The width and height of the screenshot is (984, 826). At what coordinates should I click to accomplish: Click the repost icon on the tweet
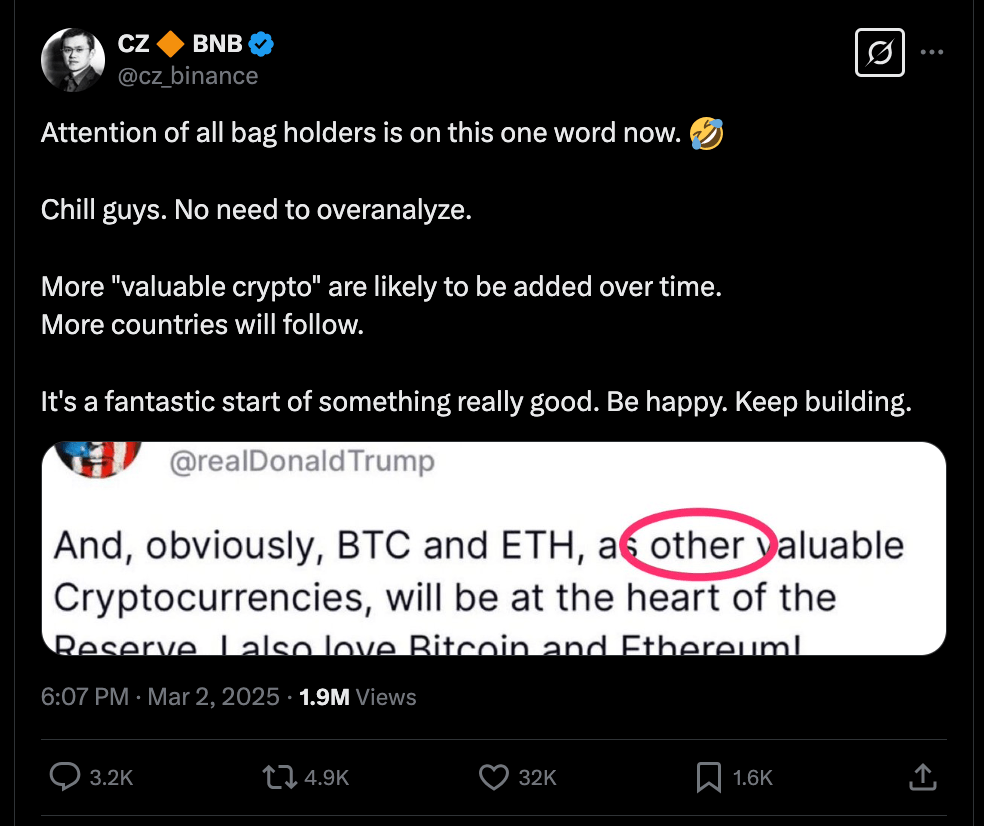281,776
